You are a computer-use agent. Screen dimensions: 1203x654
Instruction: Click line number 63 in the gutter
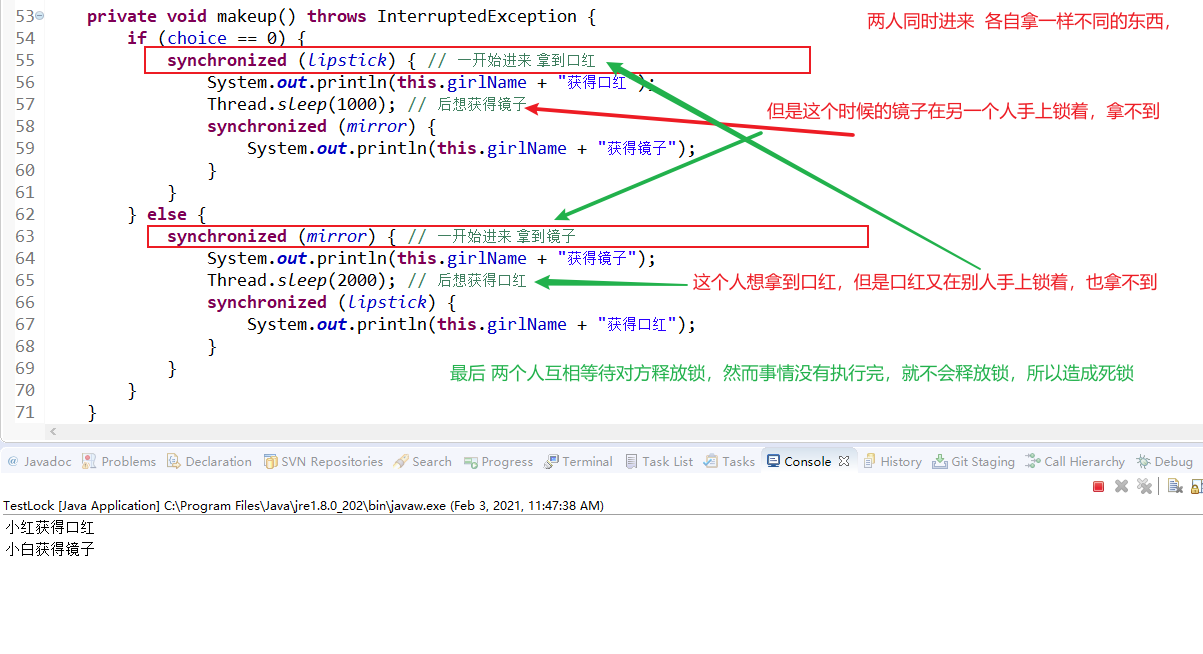point(24,236)
